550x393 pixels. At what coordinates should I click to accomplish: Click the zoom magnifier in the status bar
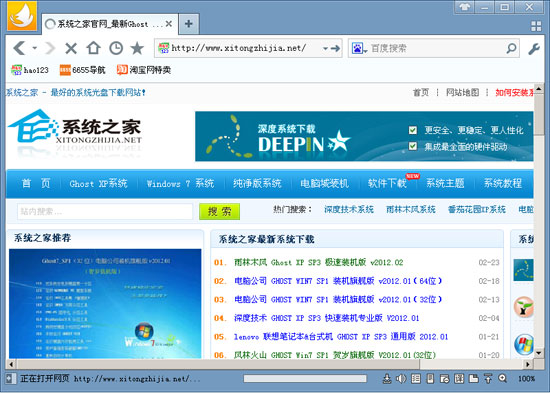point(503,378)
